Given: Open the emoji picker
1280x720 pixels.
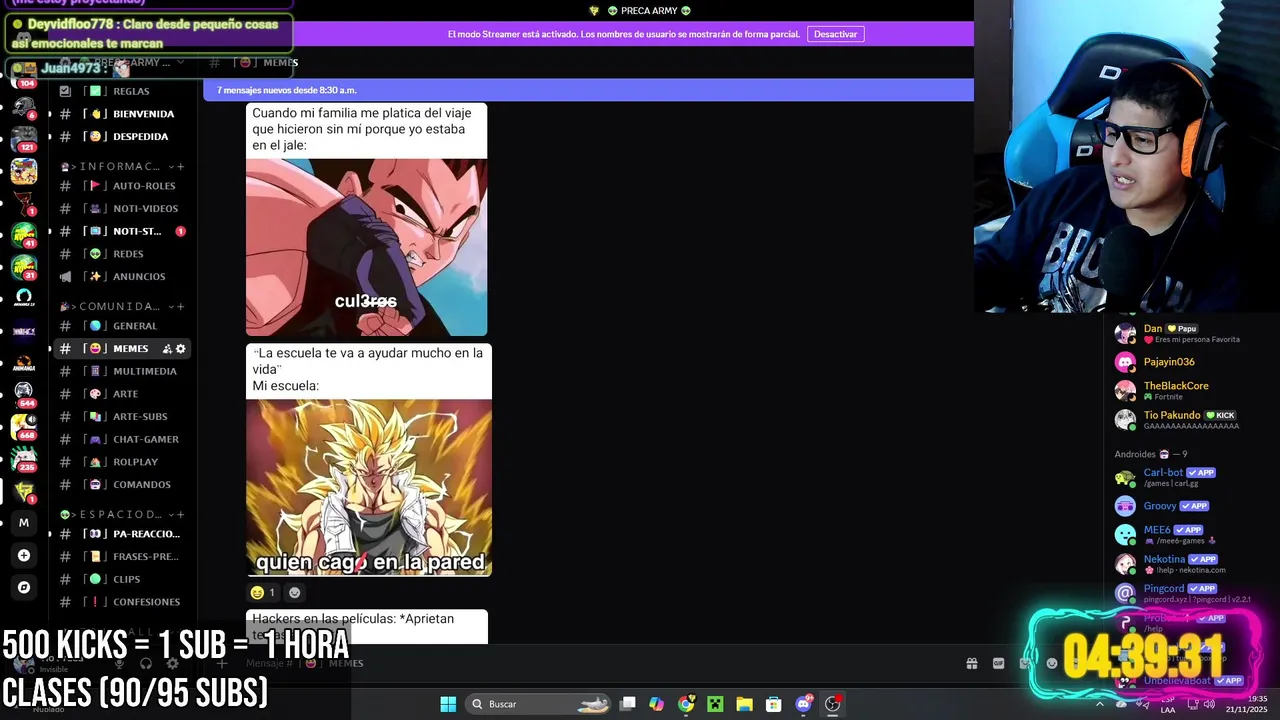Looking at the screenshot, I should tap(1051, 663).
